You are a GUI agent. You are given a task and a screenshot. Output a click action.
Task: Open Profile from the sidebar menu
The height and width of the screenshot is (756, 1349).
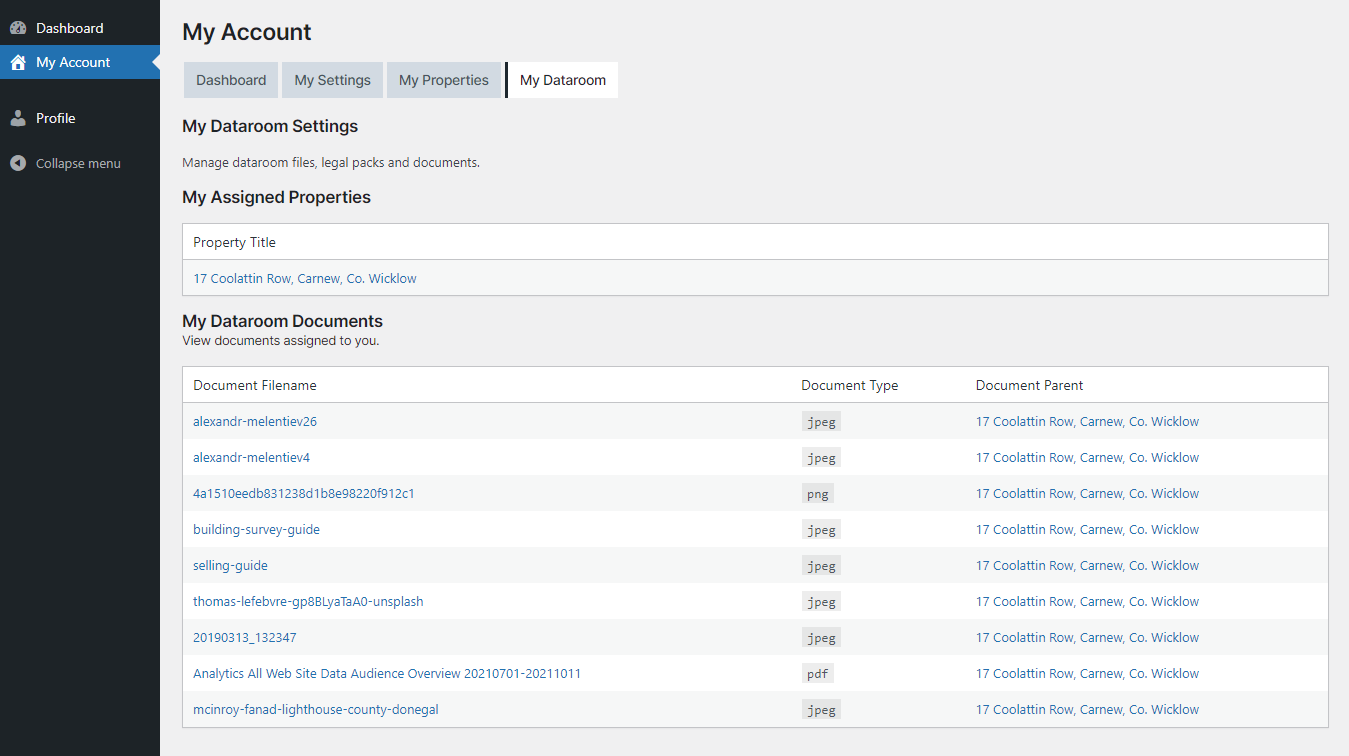[56, 118]
